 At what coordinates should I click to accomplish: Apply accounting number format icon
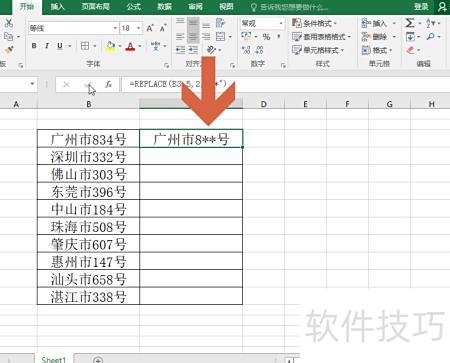(246, 36)
